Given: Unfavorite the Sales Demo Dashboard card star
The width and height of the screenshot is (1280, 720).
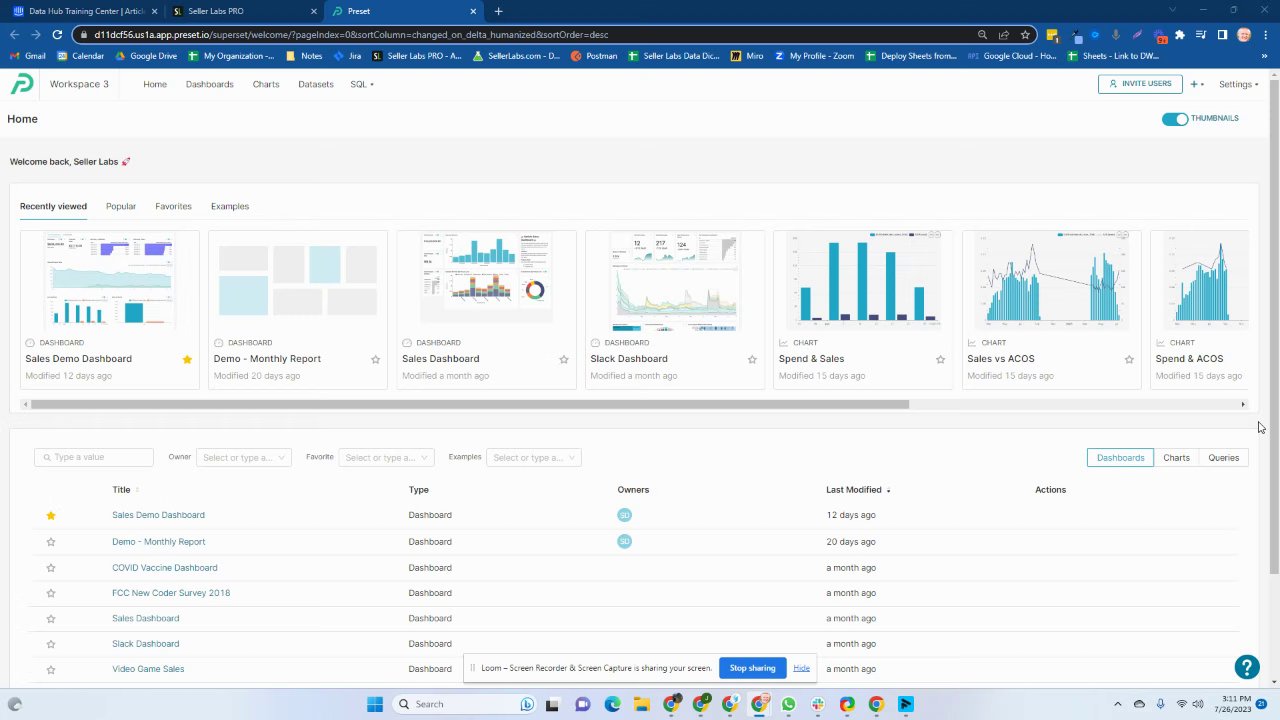Looking at the screenshot, I should click(187, 359).
